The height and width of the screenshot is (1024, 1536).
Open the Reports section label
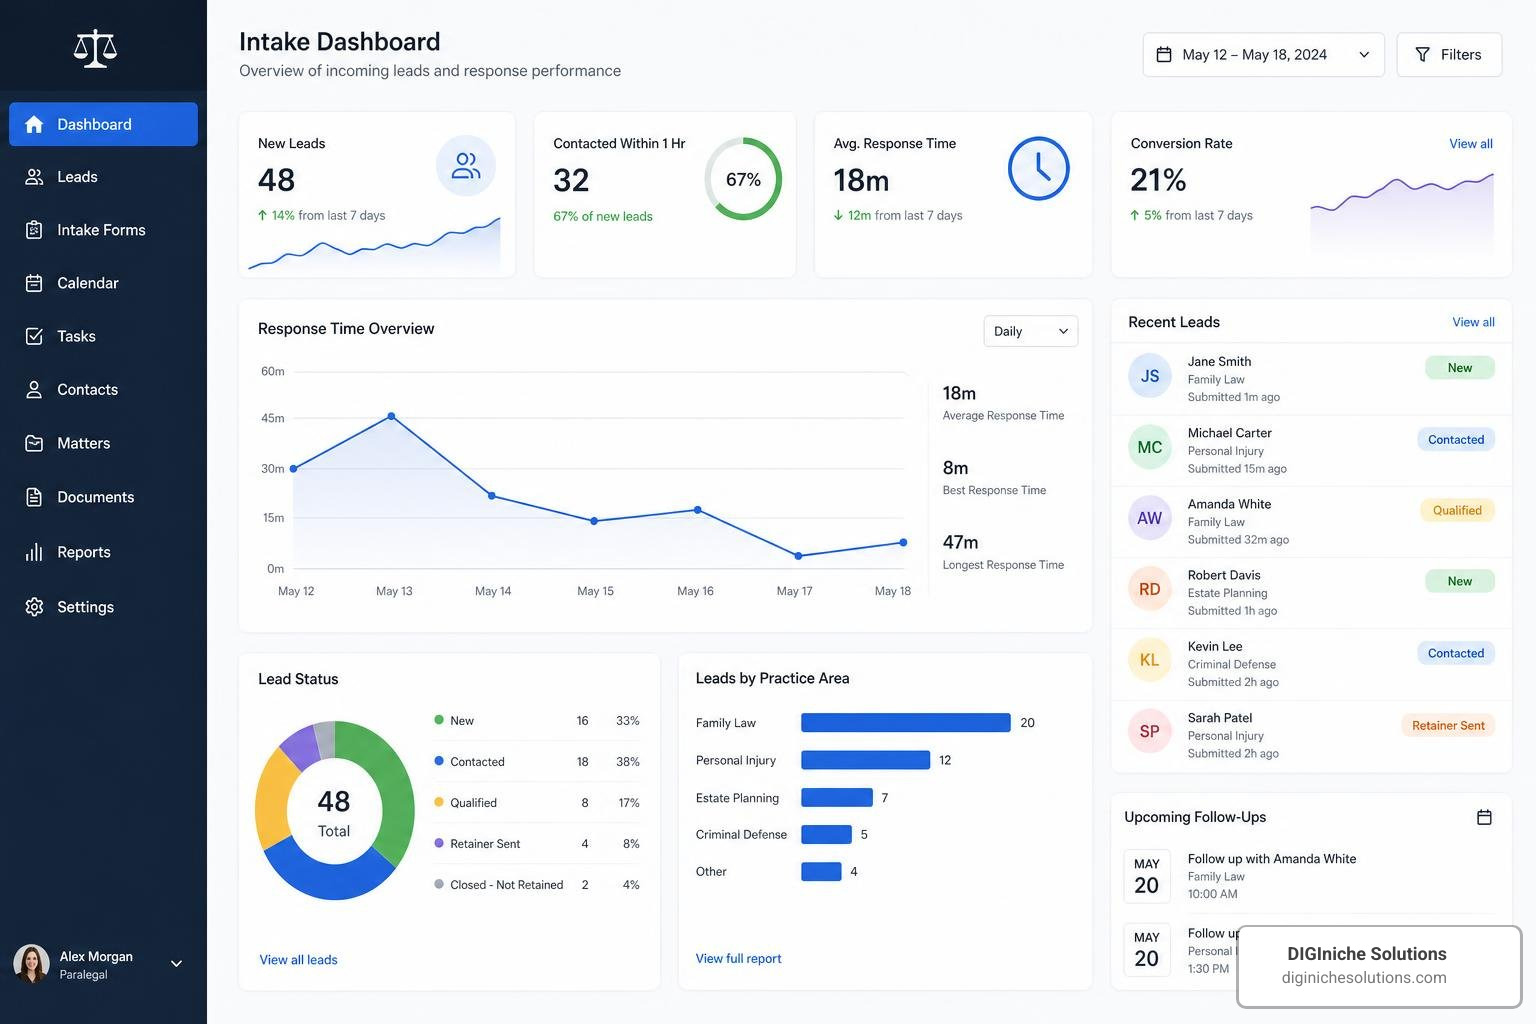click(84, 552)
